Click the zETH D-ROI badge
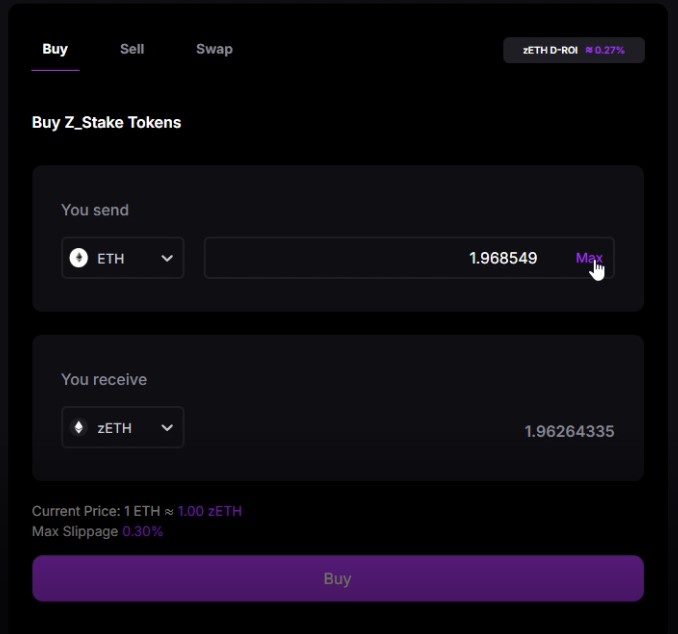 click(574, 50)
